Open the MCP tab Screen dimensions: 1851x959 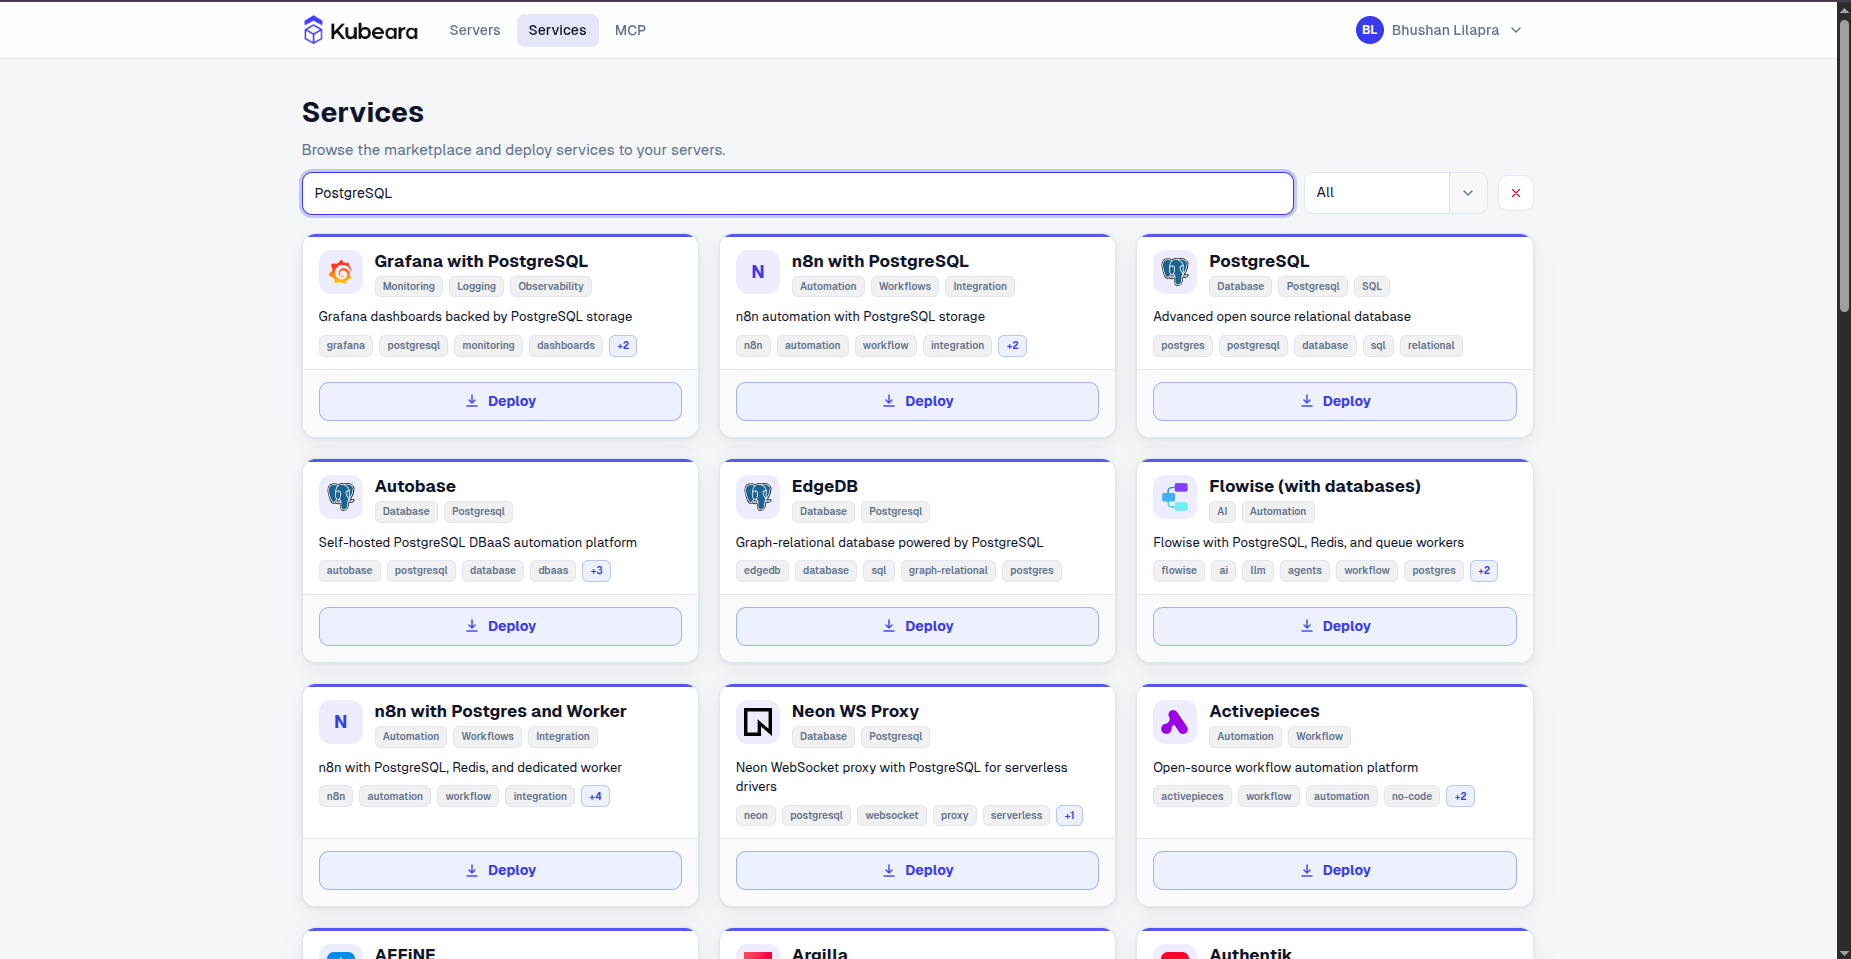pyautogui.click(x=630, y=30)
